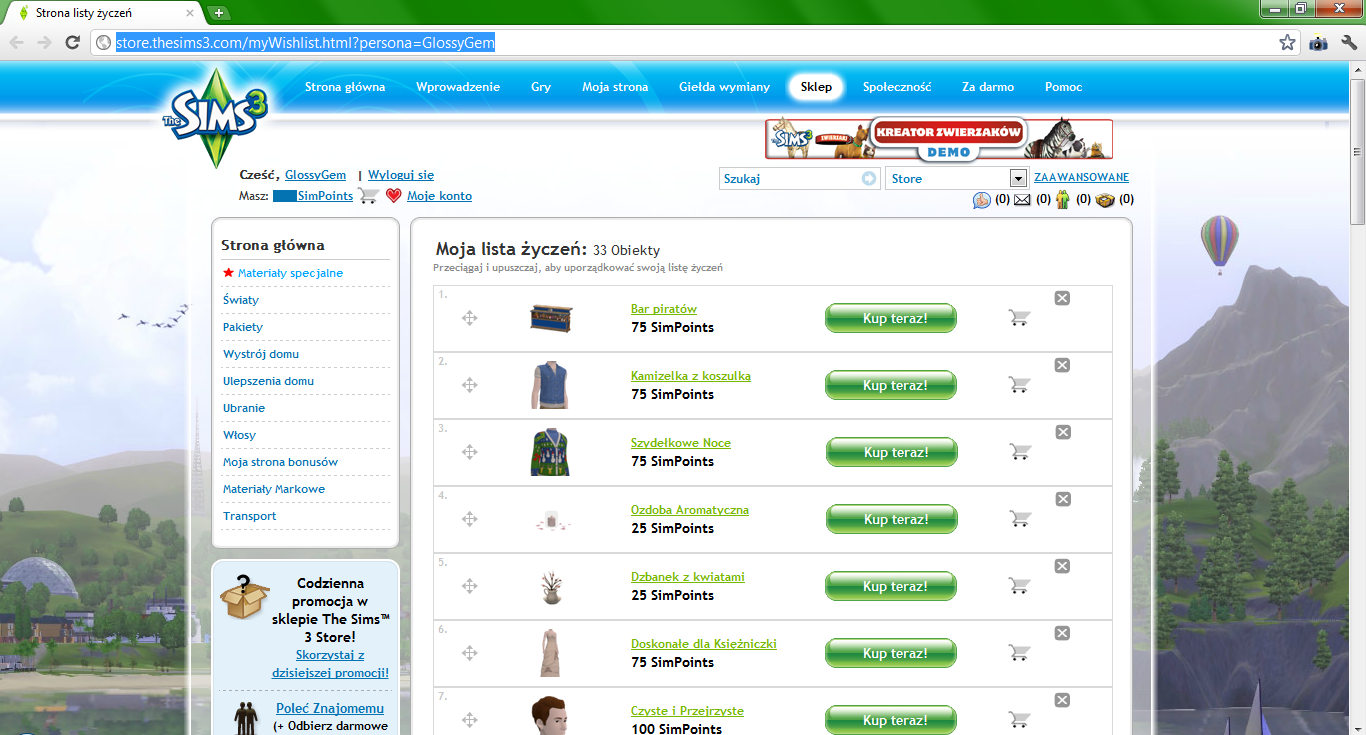Remove Kamizelka z koszulka with X button
The height and width of the screenshot is (735, 1366).
point(1062,365)
